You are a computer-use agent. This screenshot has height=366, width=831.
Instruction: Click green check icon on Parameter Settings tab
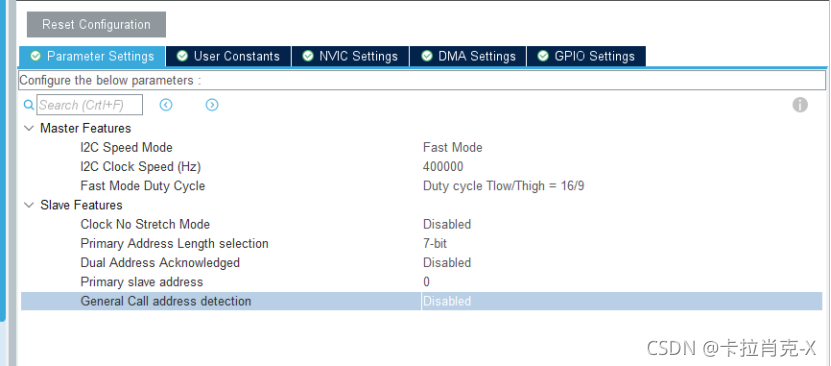click(x=36, y=56)
